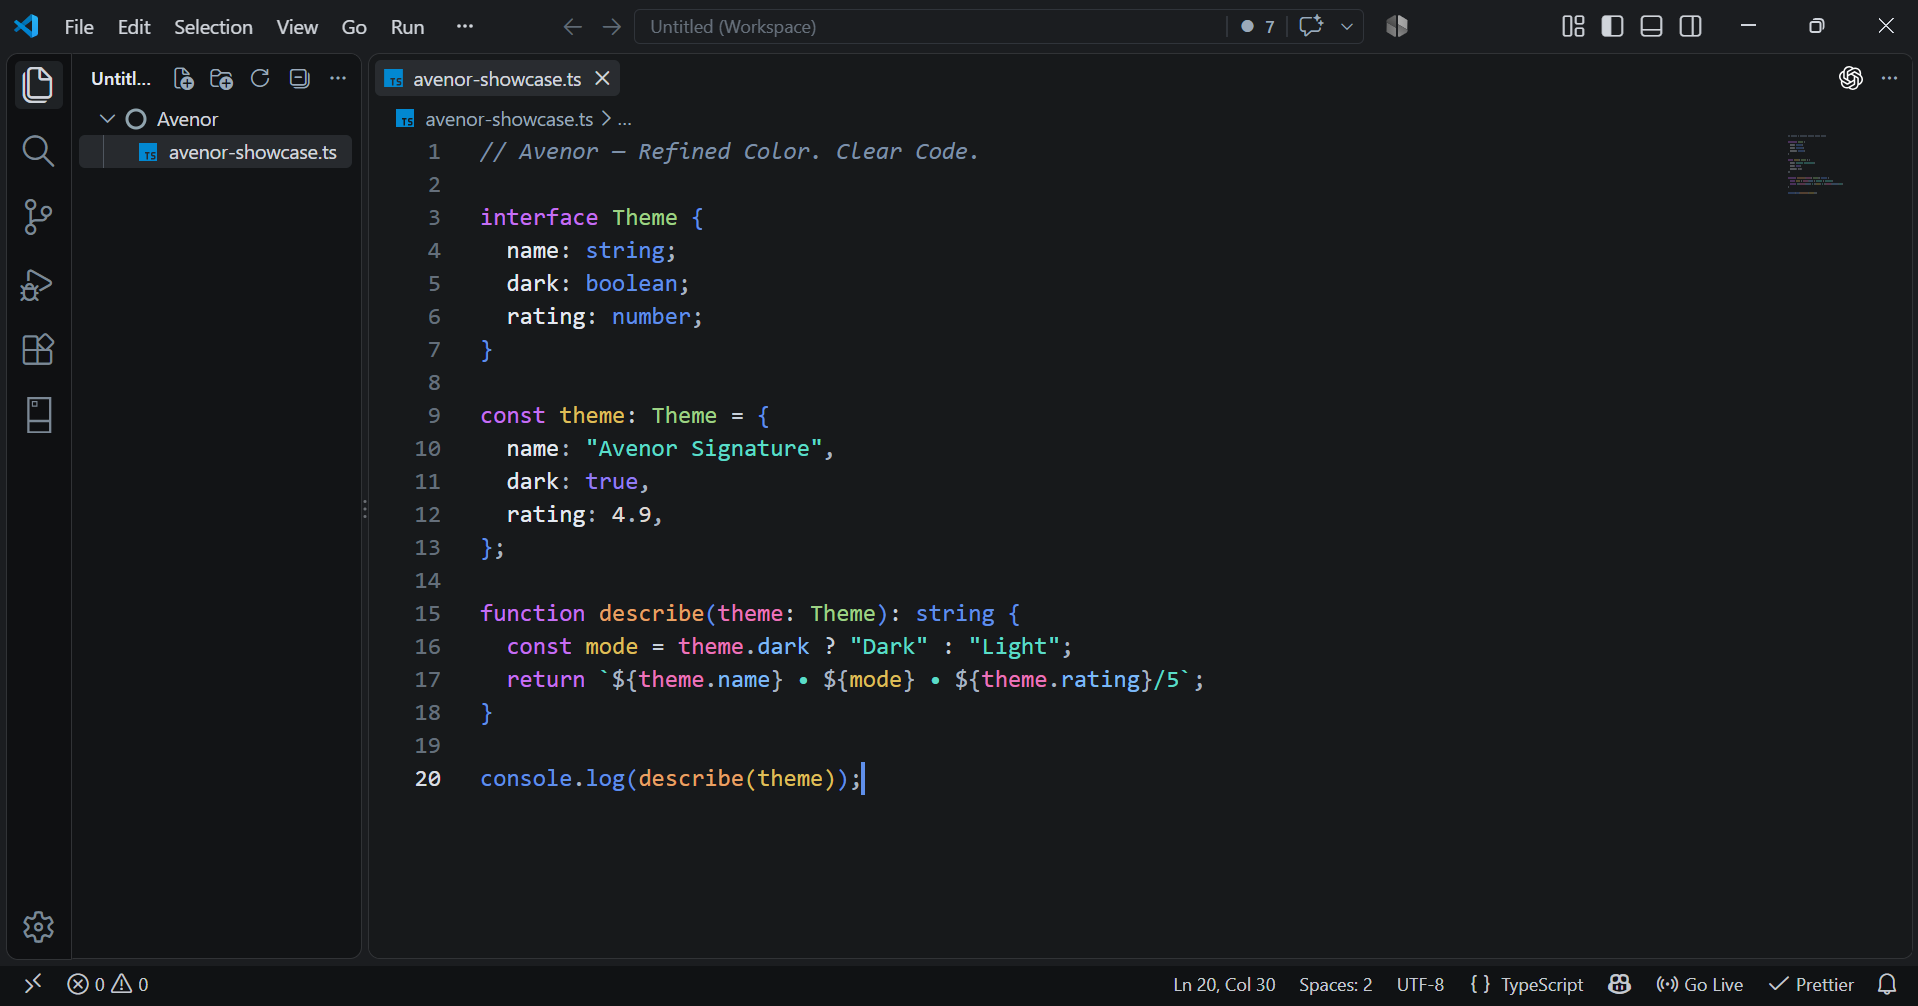Click Ln 20, Col 30 to go to line

tap(1224, 985)
